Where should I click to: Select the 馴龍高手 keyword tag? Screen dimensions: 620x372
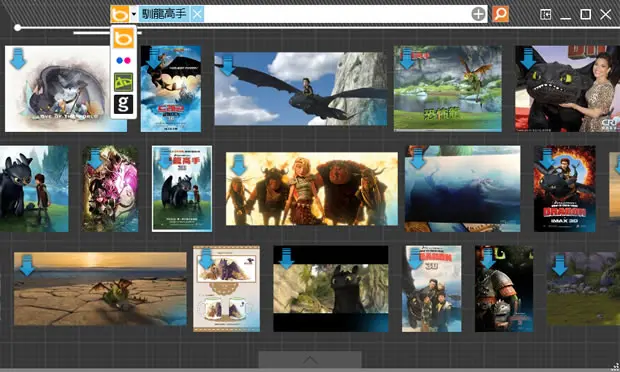(164, 14)
